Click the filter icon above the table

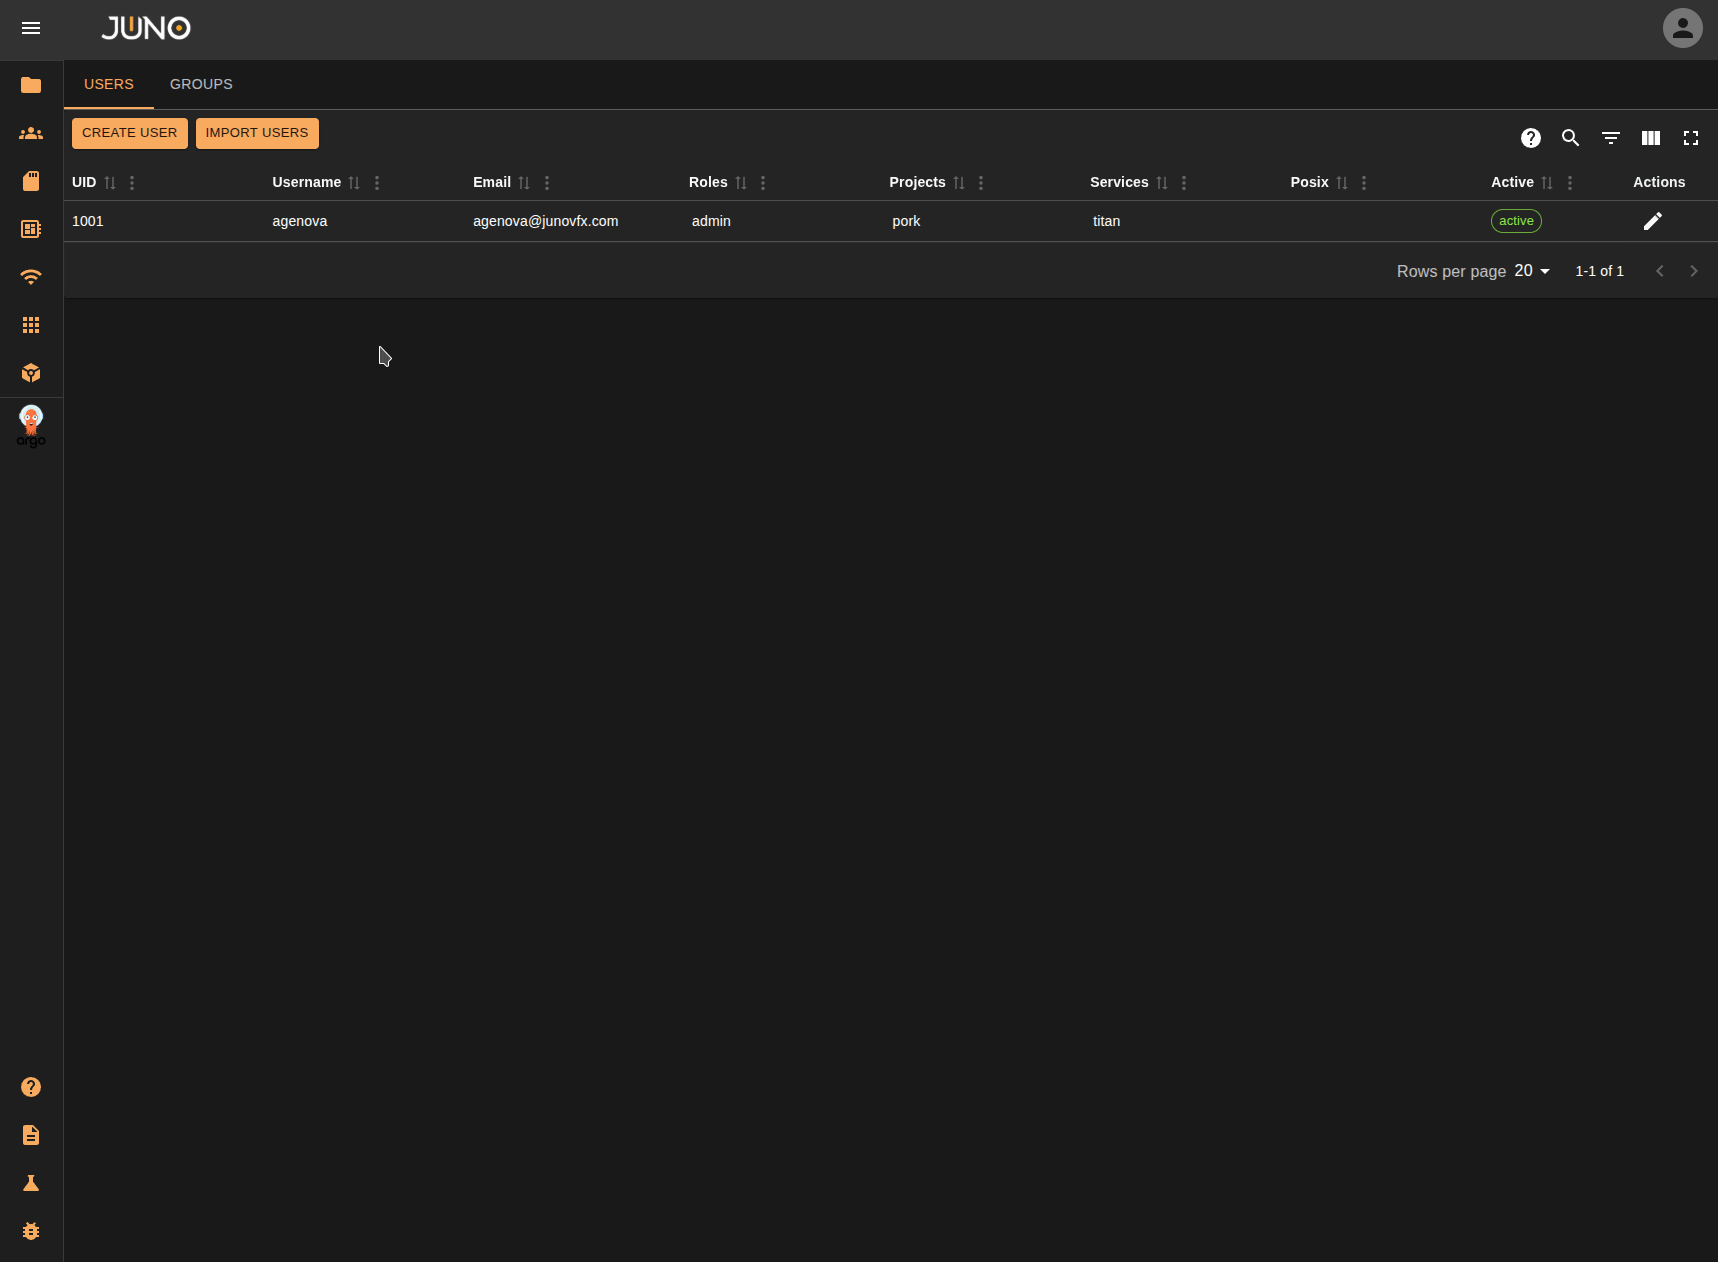coord(1610,138)
